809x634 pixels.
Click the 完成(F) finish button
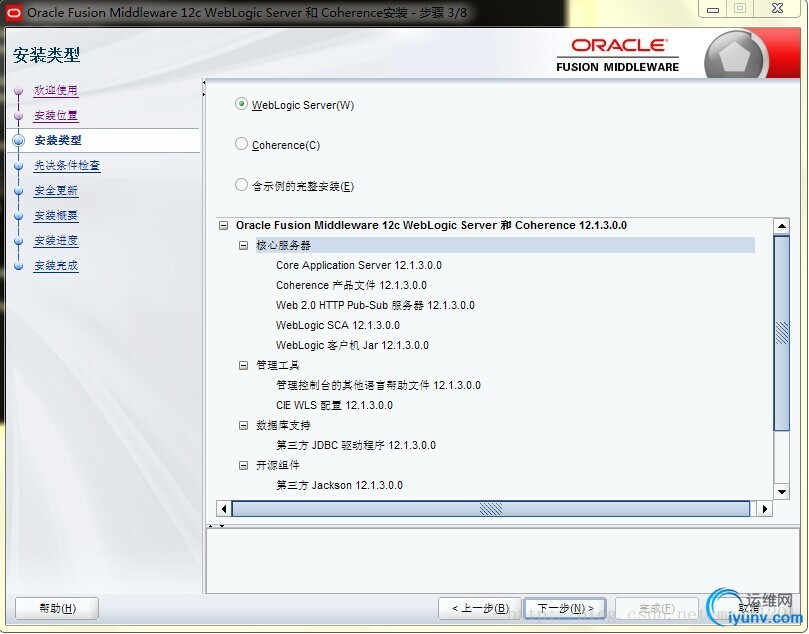[x=657, y=608]
